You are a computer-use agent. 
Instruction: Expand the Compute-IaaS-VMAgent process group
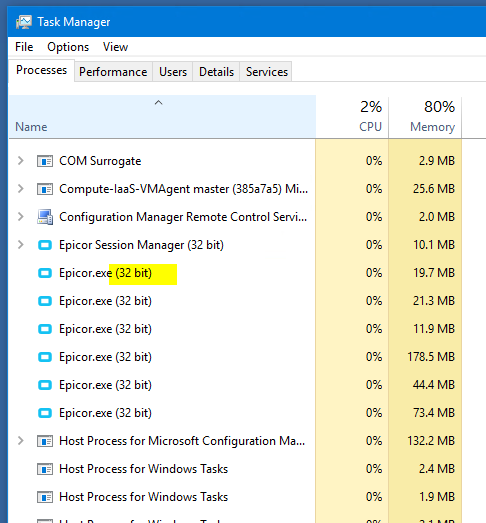tap(21, 189)
